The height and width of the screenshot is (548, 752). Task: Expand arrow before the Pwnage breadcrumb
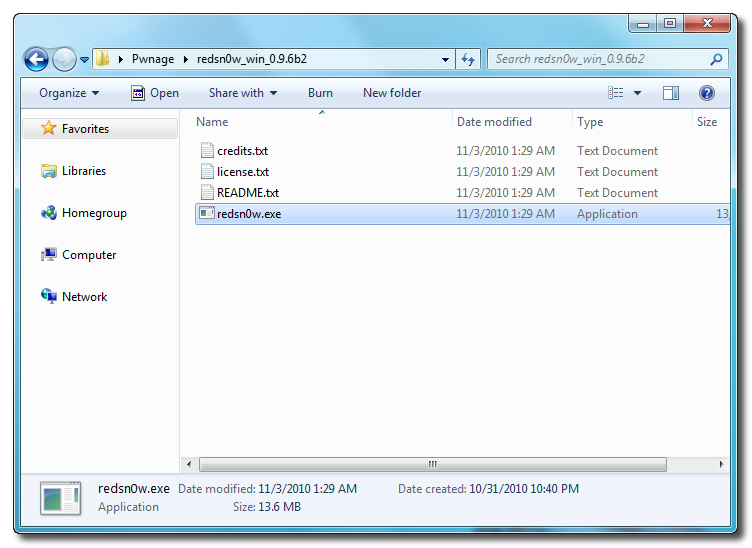click(120, 59)
